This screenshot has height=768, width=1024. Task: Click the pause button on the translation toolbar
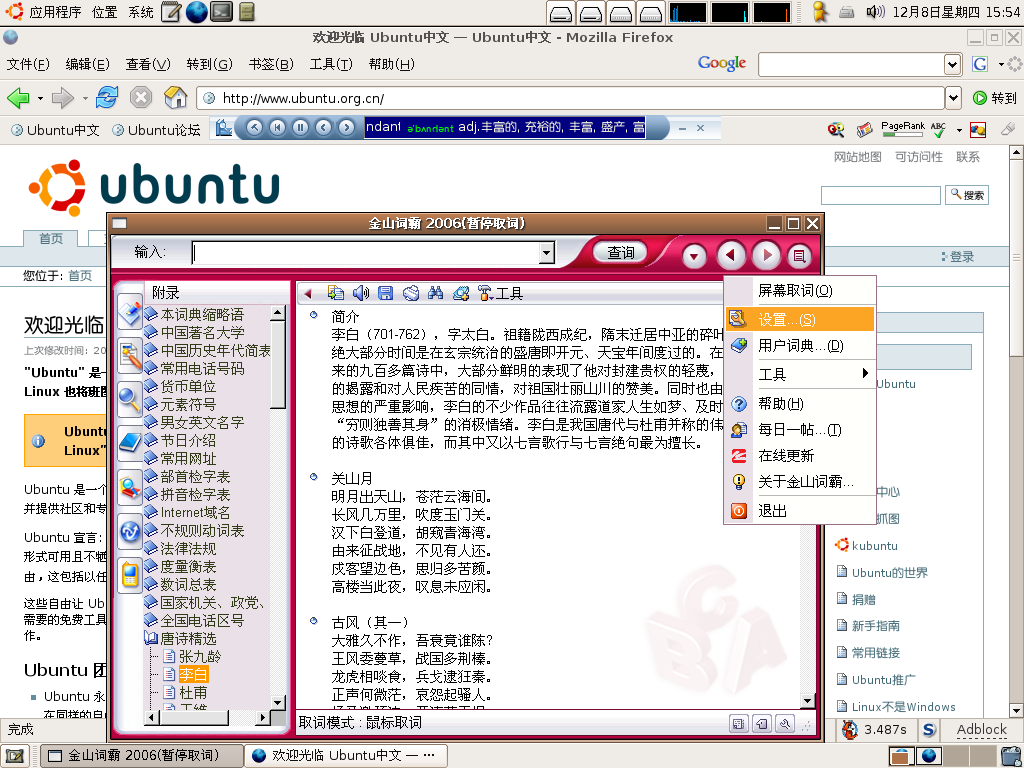coord(300,127)
